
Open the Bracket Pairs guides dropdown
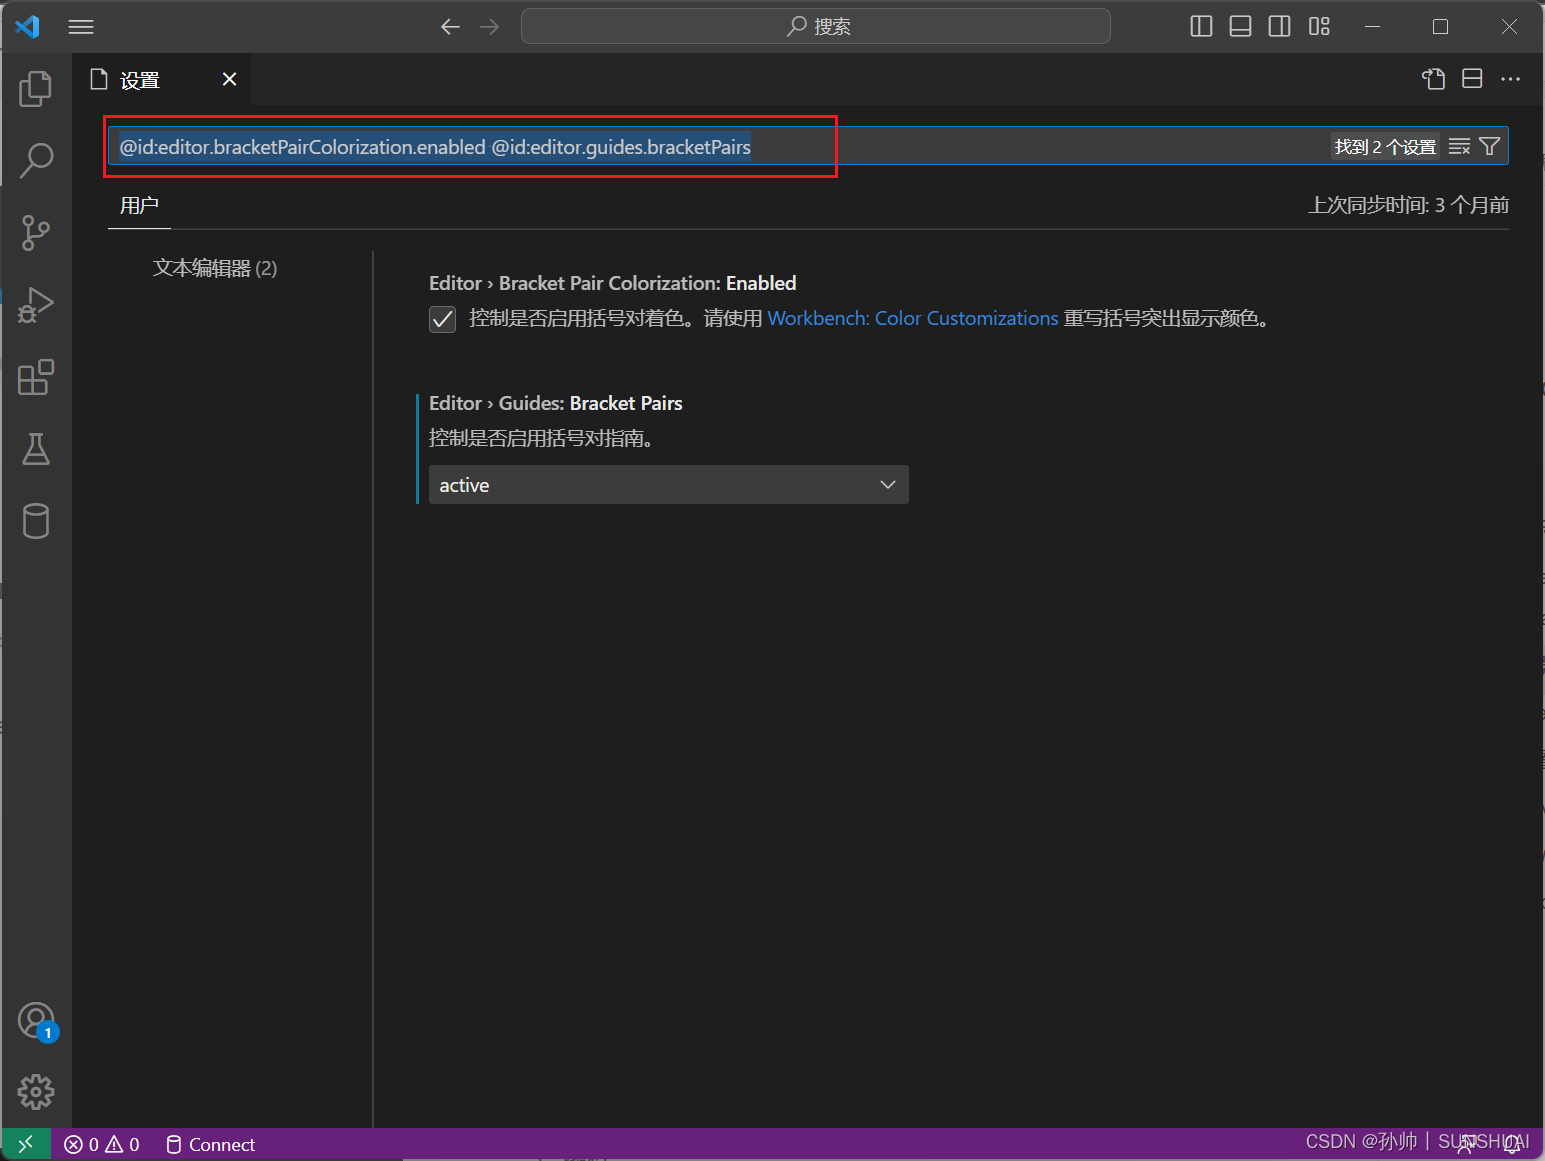click(668, 484)
